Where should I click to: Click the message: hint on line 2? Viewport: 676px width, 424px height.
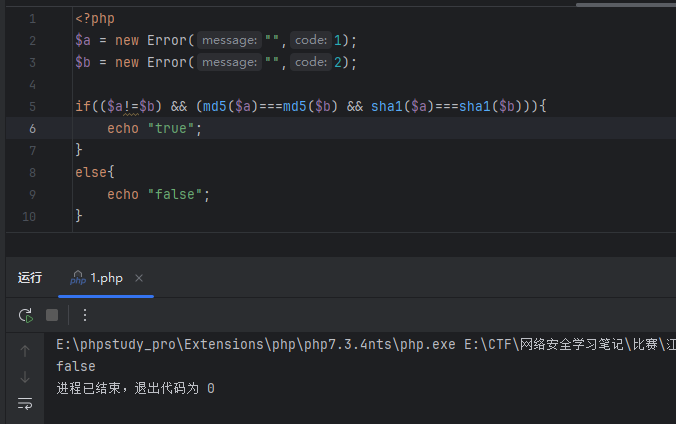click(x=228, y=40)
